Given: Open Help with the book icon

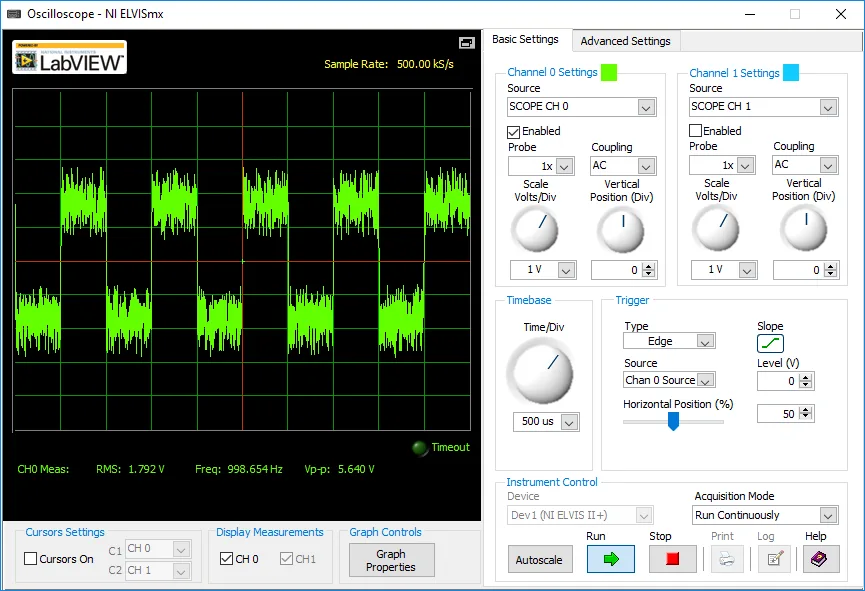Looking at the screenshot, I should pyautogui.click(x=821, y=559).
